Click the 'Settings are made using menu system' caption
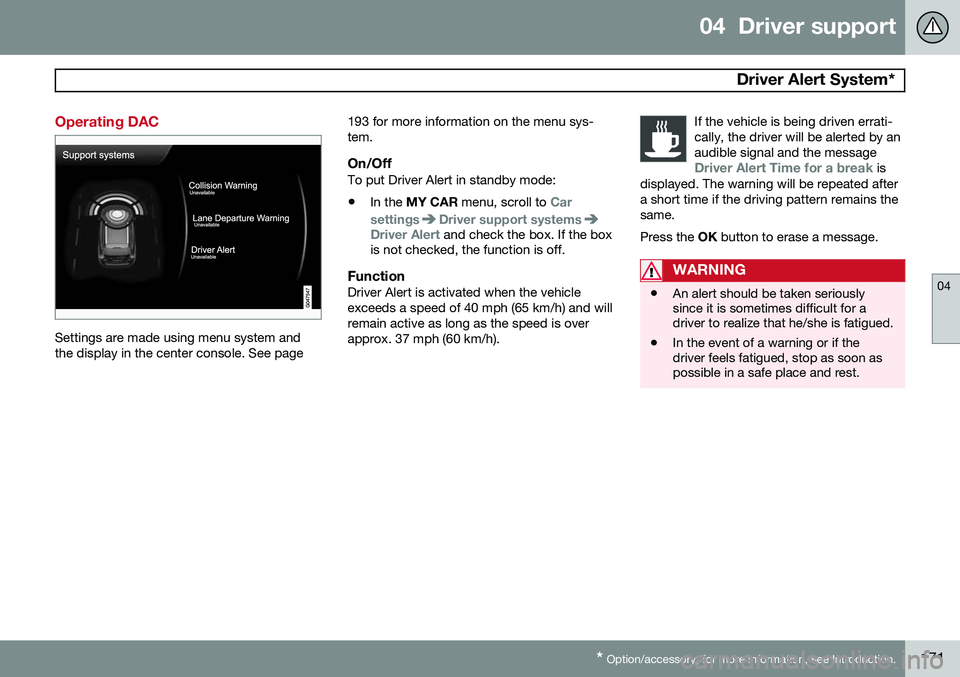The height and width of the screenshot is (677, 960). point(179,345)
